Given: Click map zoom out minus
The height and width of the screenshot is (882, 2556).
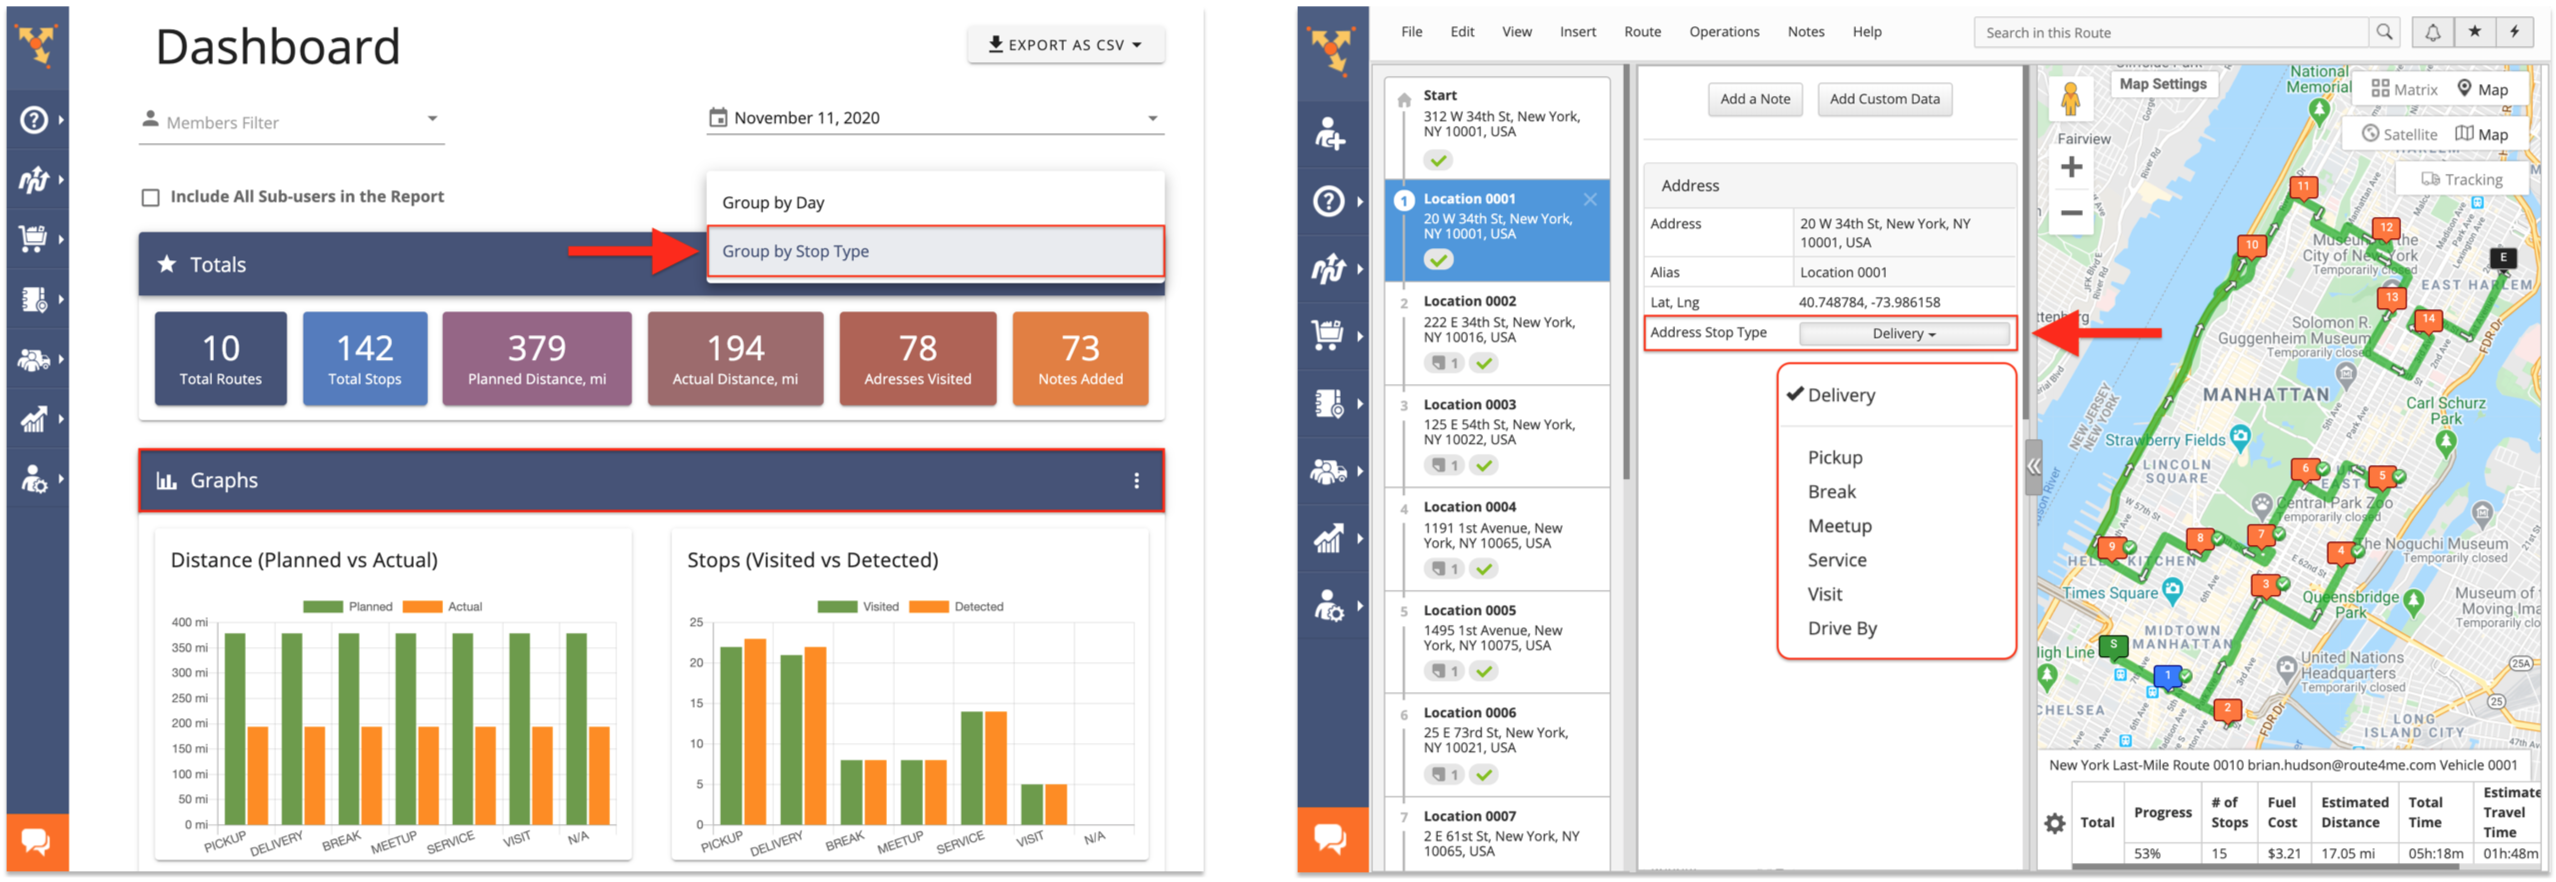Looking at the screenshot, I should point(2072,213).
